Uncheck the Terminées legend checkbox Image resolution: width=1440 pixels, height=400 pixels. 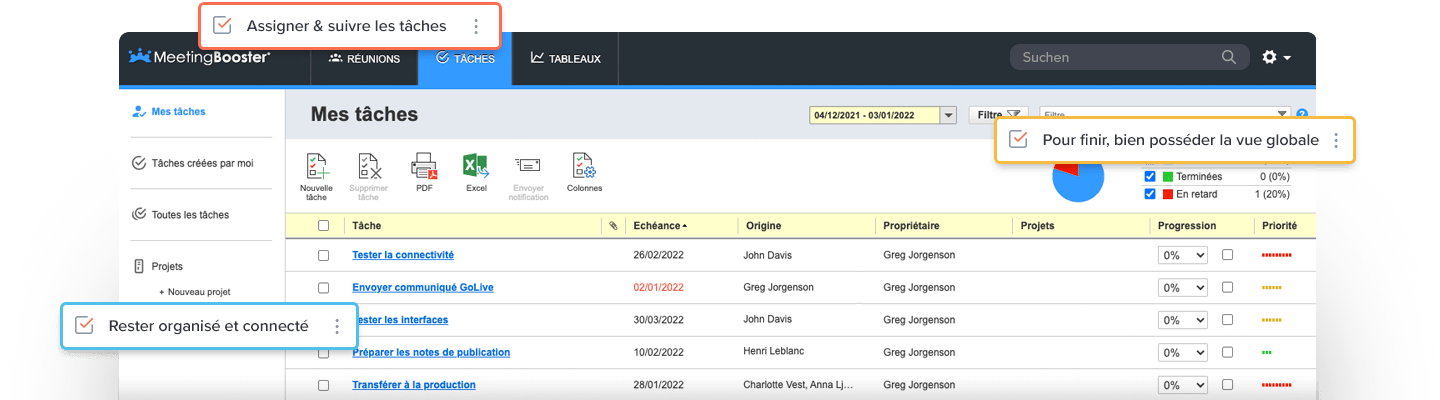tap(1149, 177)
